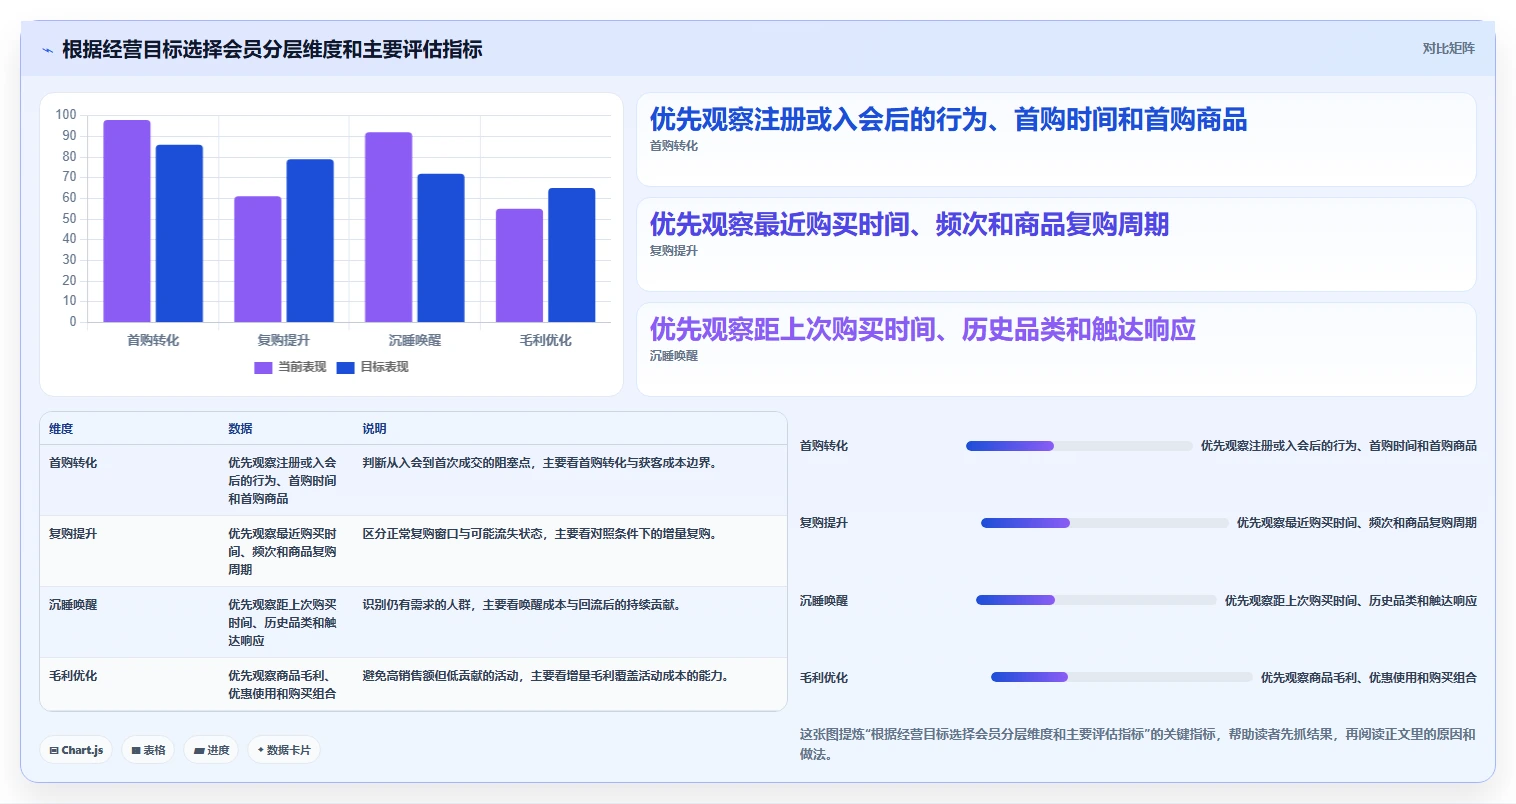Click the purple 毛利优化 current bar

[519, 265]
